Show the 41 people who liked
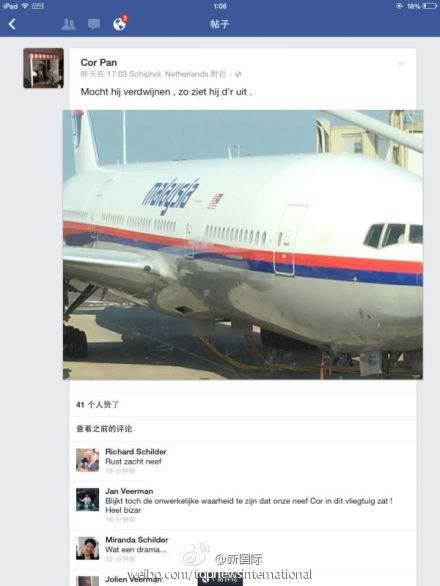440x586 pixels. pyautogui.click(x=98, y=404)
